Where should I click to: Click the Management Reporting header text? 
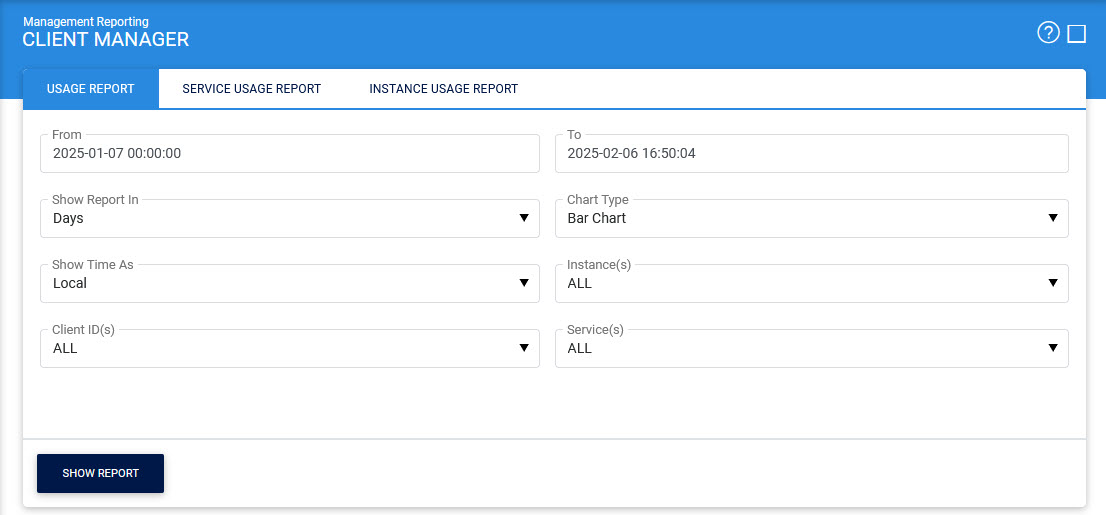[x=85, y=21]
